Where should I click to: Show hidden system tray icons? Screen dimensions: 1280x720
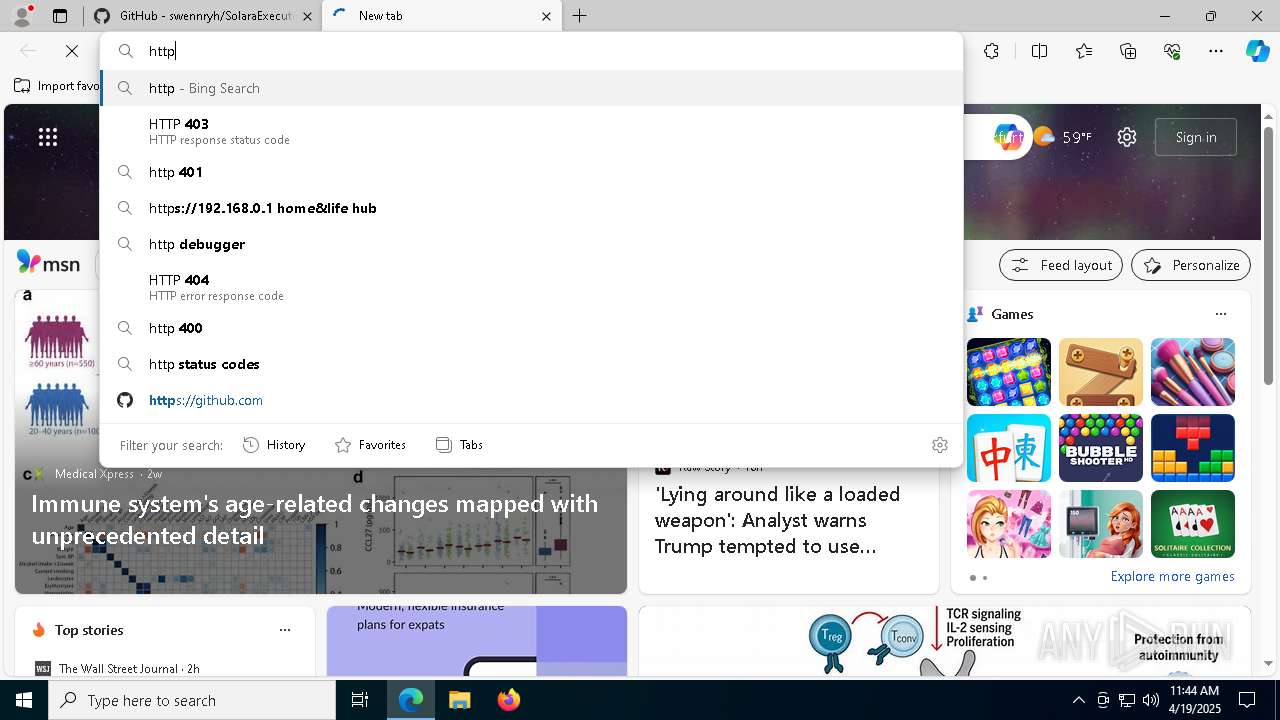[x=1078, y=700]
